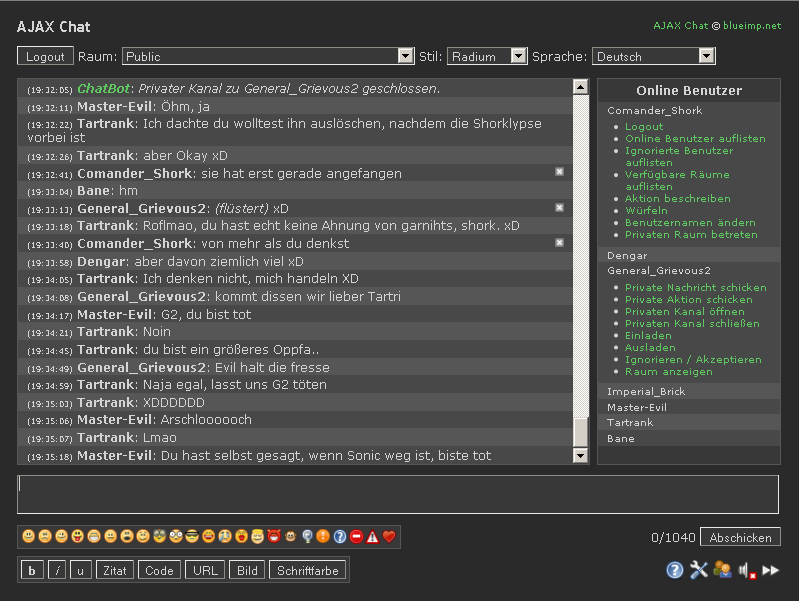Choose 'Würfeln' in user menu
Viewport: 799px width, 601px height.
[646, 211]
